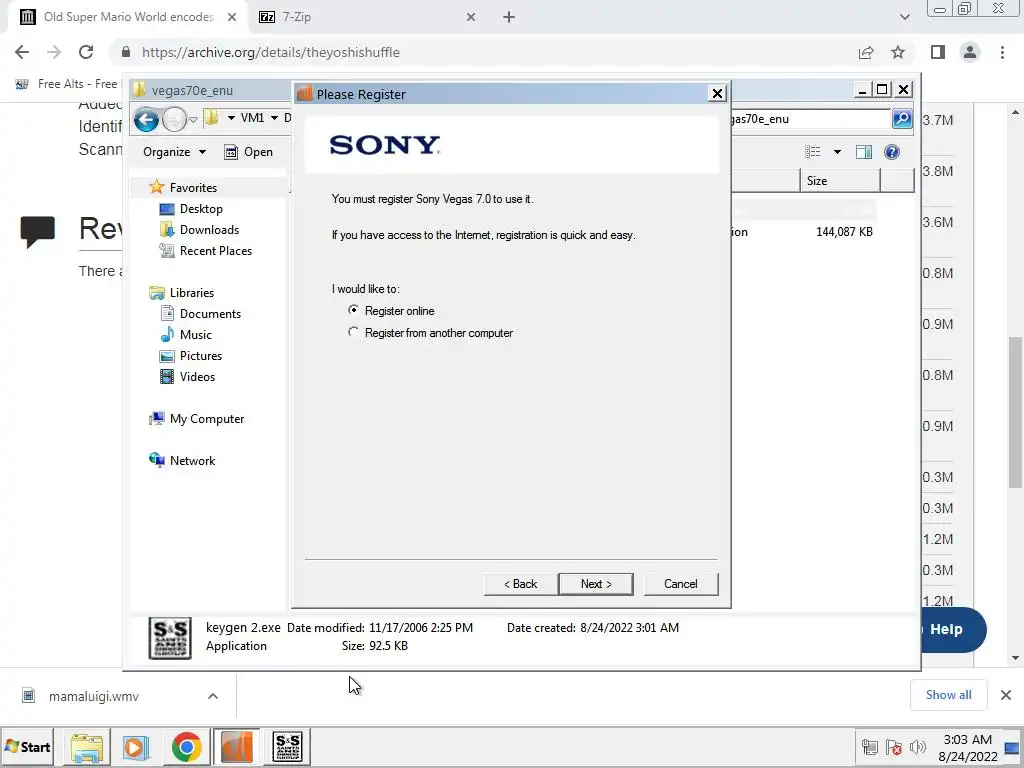
Task: Click S&S keygen taskbar icon
Action: pyautogui.click(x=287, y=746)
